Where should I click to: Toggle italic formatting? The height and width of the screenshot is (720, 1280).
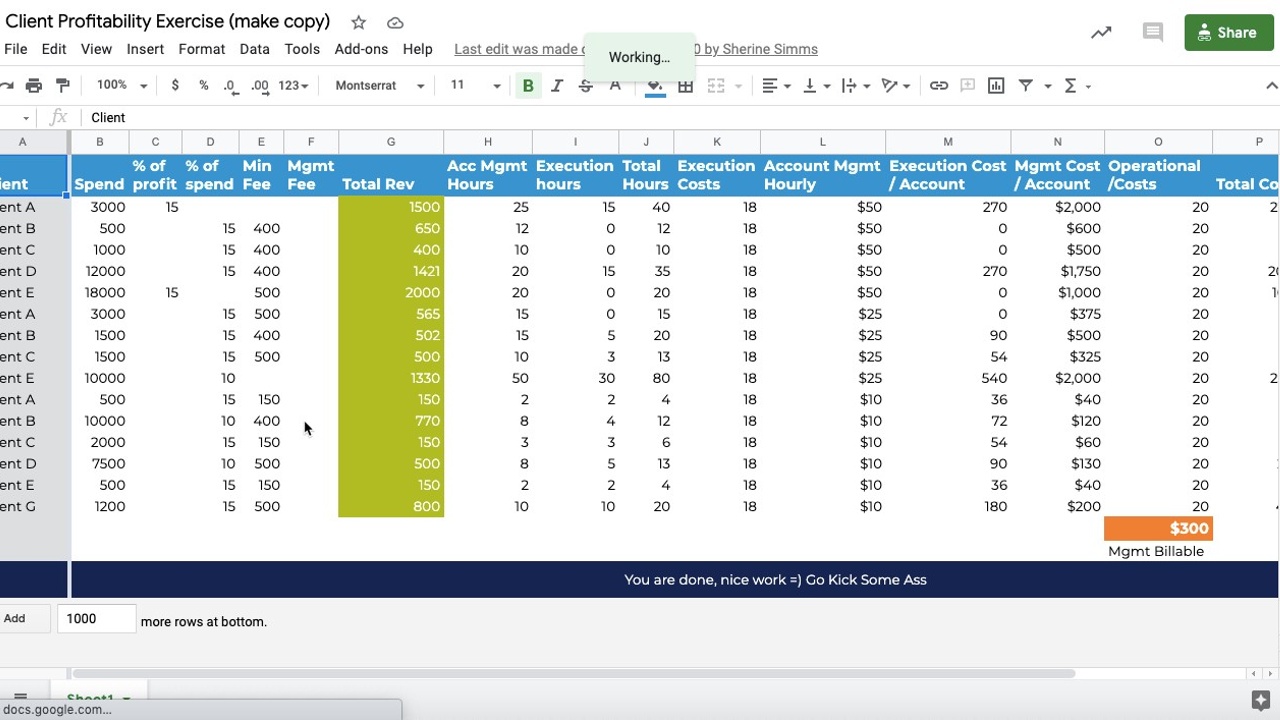coord(557,86)
